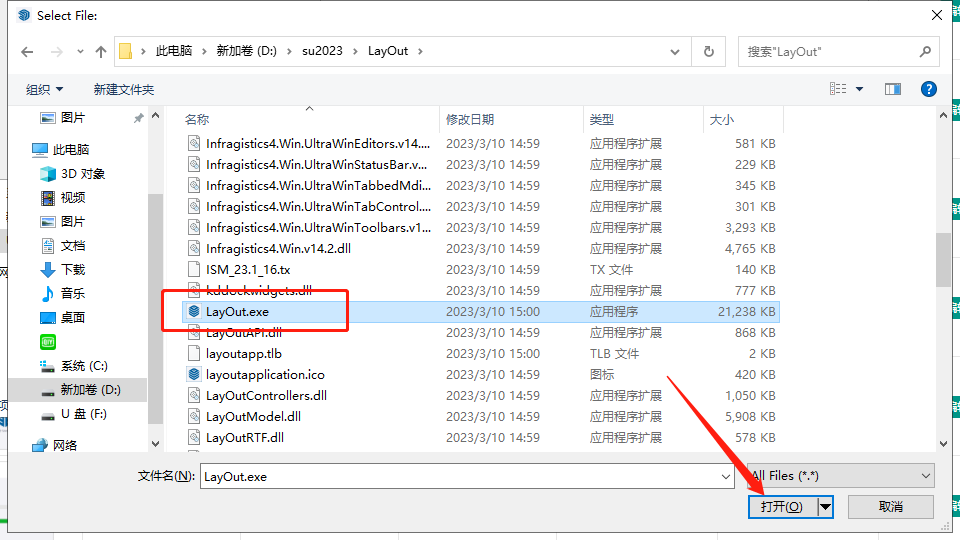This screenshot has width=960, height=540.
Task: Click the Forward navigation arrow
Action: pyautogui.click(x=57, y=52)
